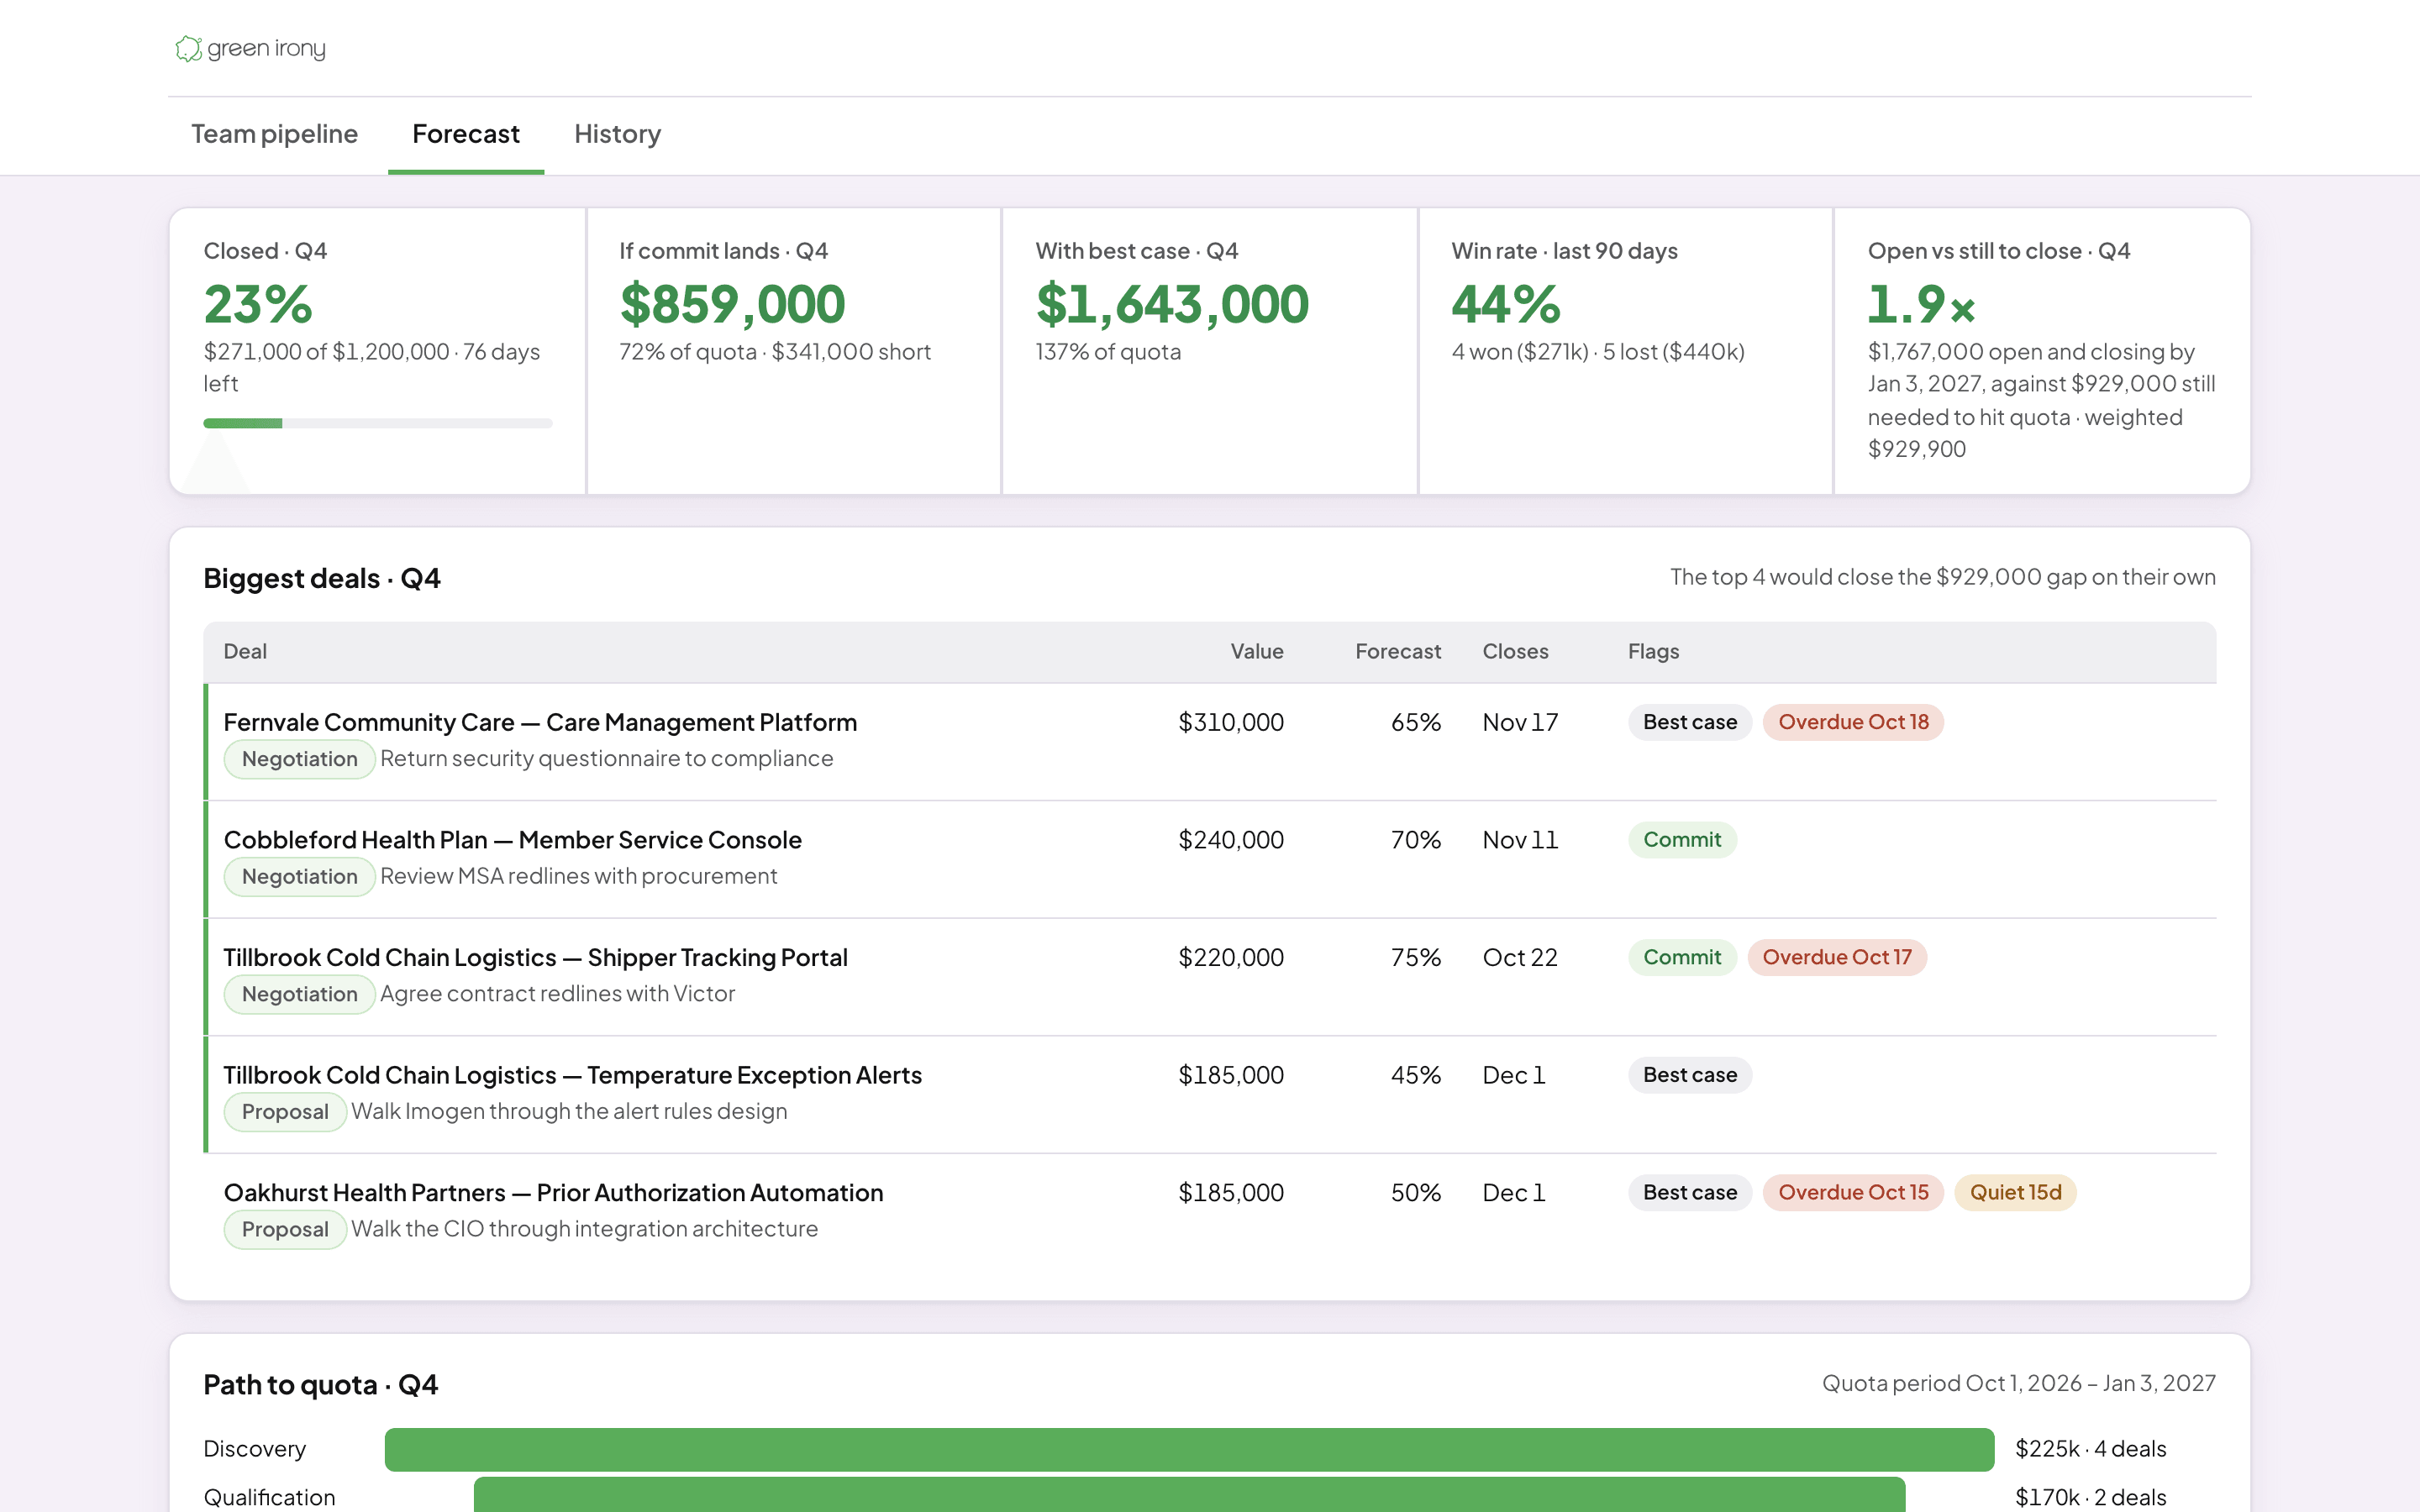Click the Negotiation stage pill for Tillbrook

299,994
